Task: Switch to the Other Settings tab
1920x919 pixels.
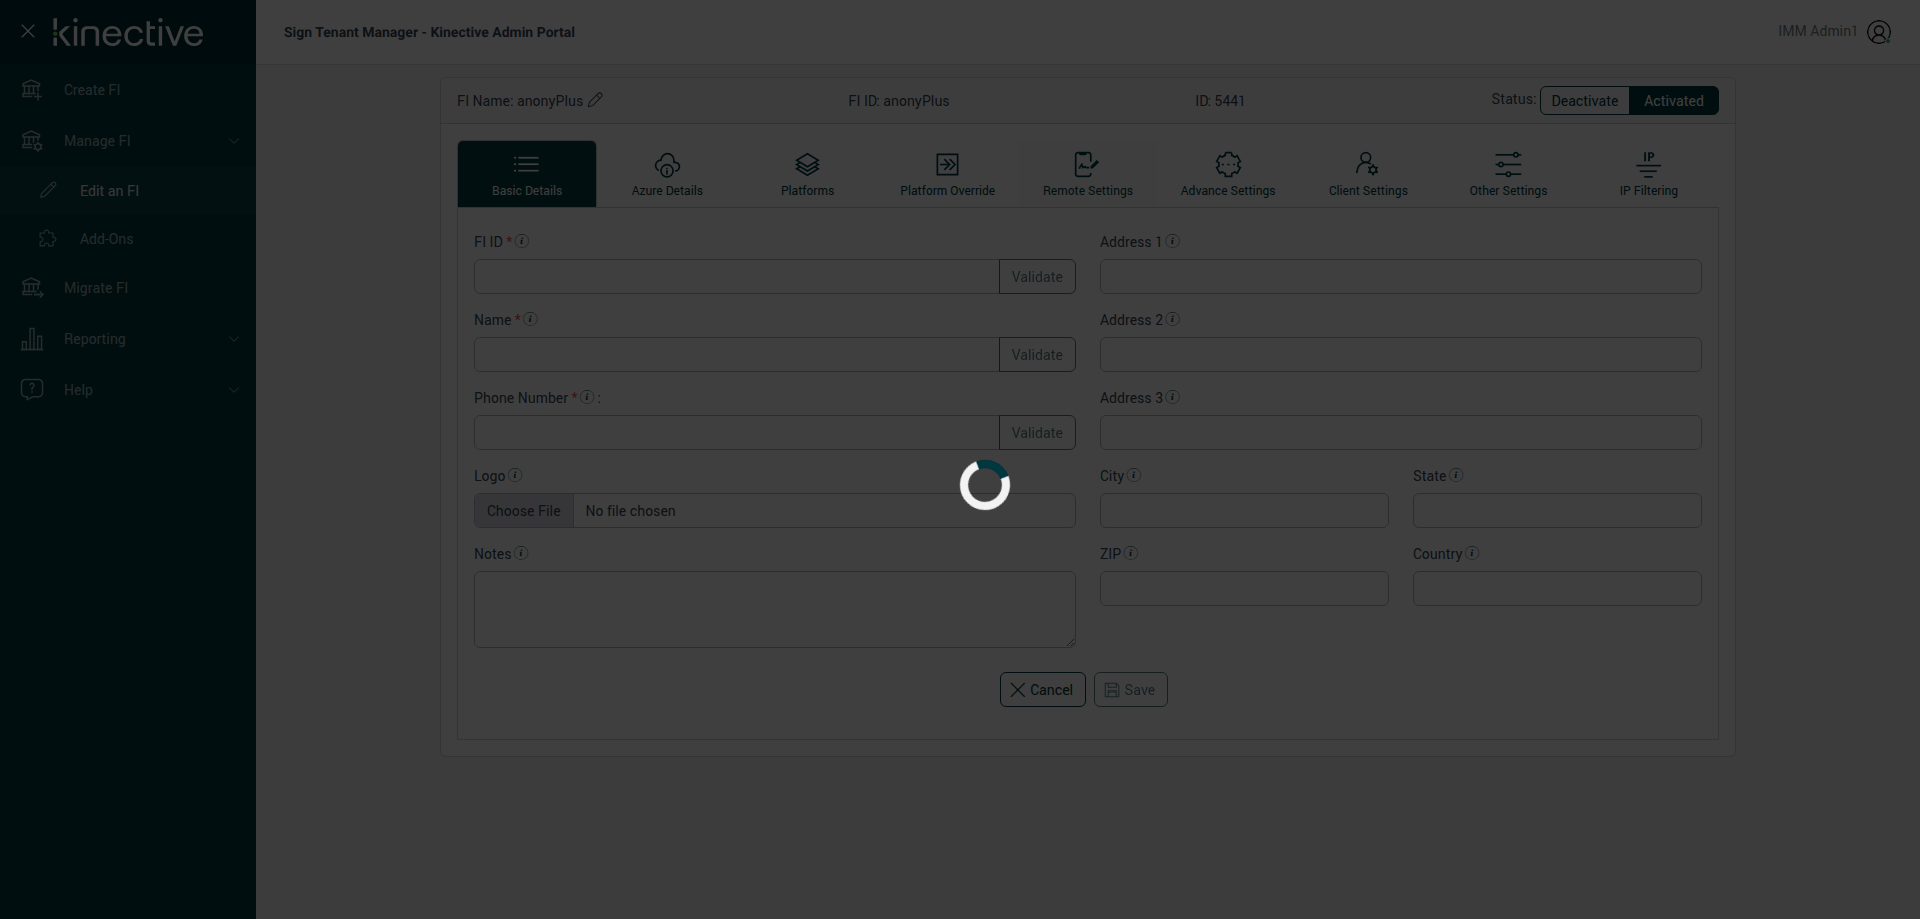Action: click(1508, 174)
